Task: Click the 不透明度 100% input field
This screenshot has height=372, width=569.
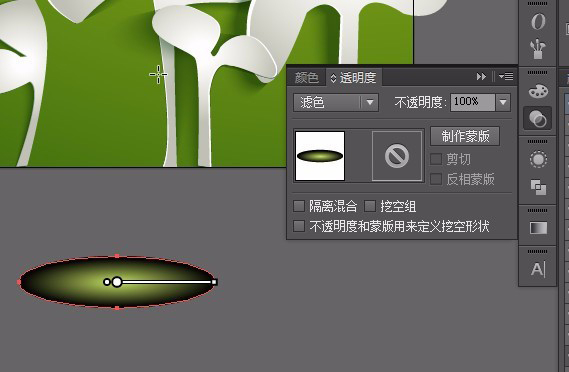Action: (x=472, y=102)
